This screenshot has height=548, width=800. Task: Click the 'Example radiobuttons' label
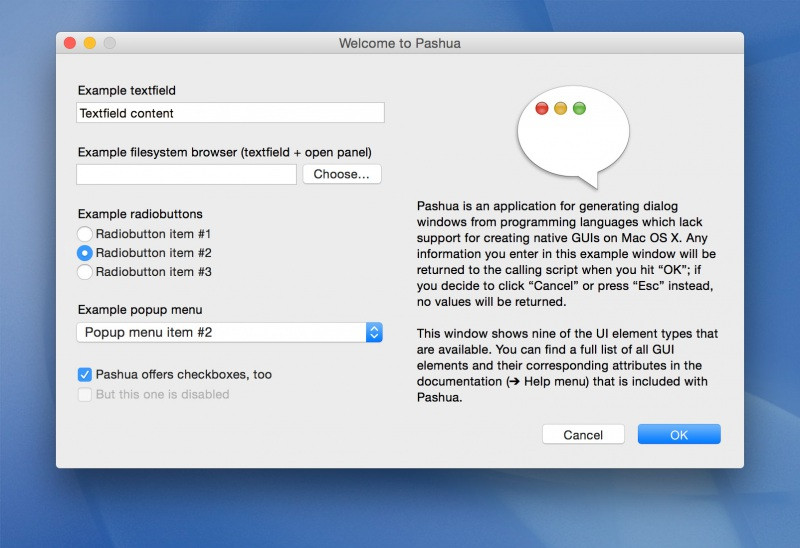(x=140, y=214)
